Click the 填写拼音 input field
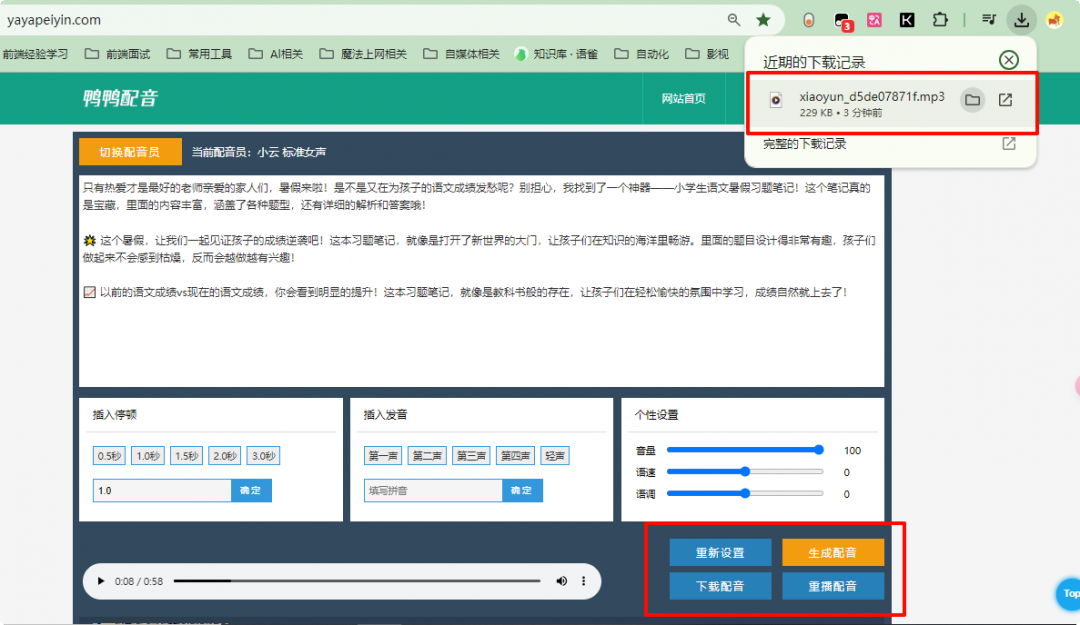 [433, 490]
